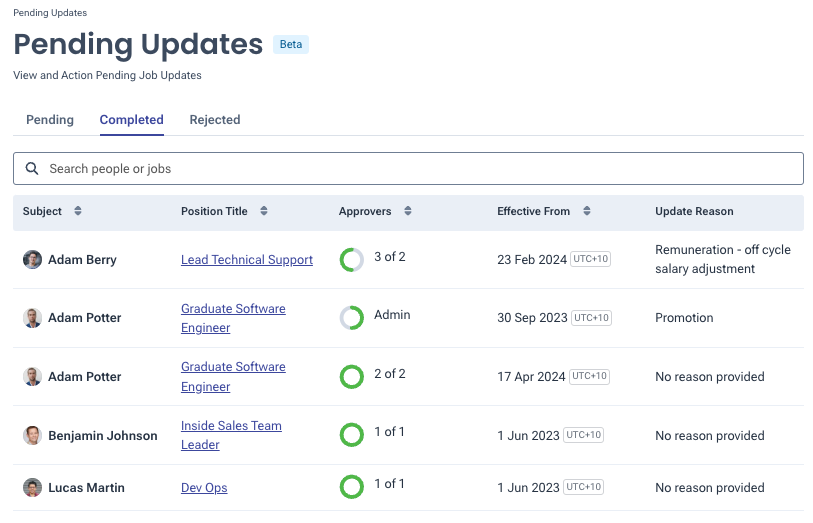The height and width of the screenshot is (523, 813).
Task: Click the search magnifier icon
Action: (32, 169)
